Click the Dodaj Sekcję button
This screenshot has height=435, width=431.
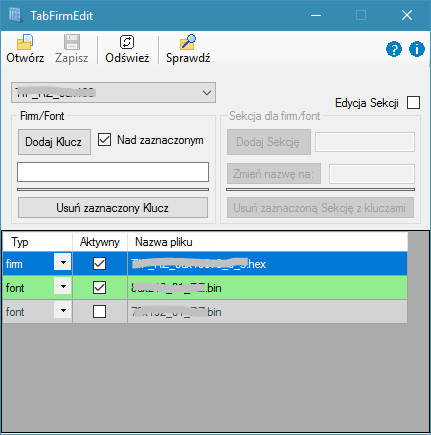(269, 142)
